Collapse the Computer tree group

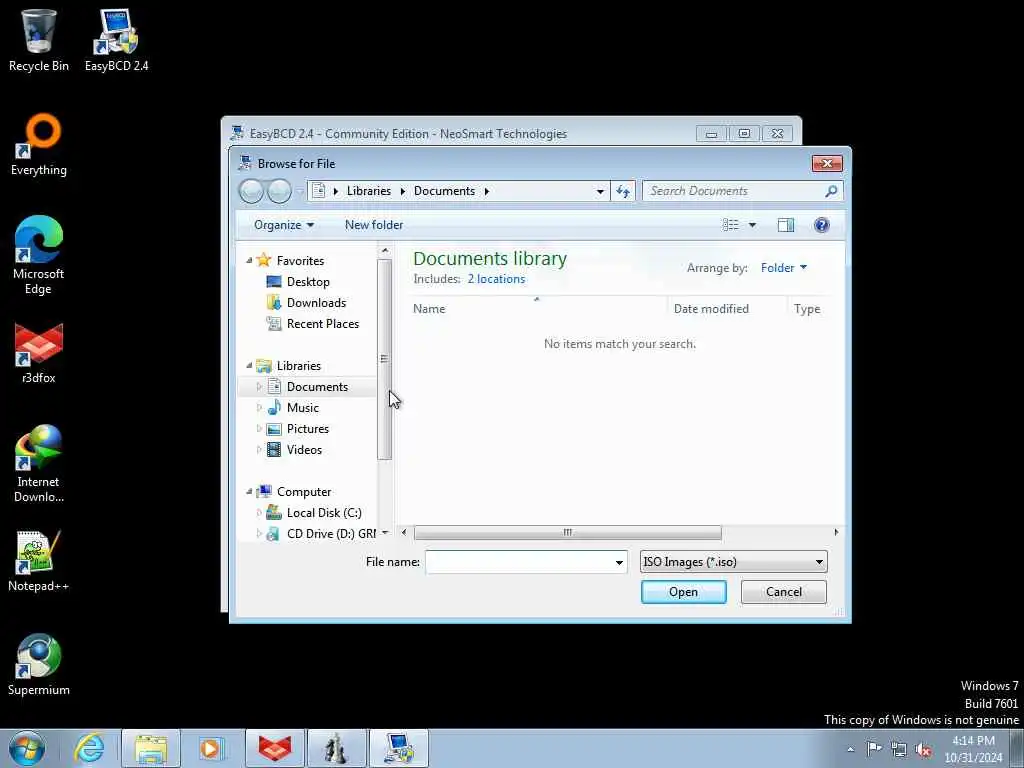pyautogui.click(x=249, y=491)
